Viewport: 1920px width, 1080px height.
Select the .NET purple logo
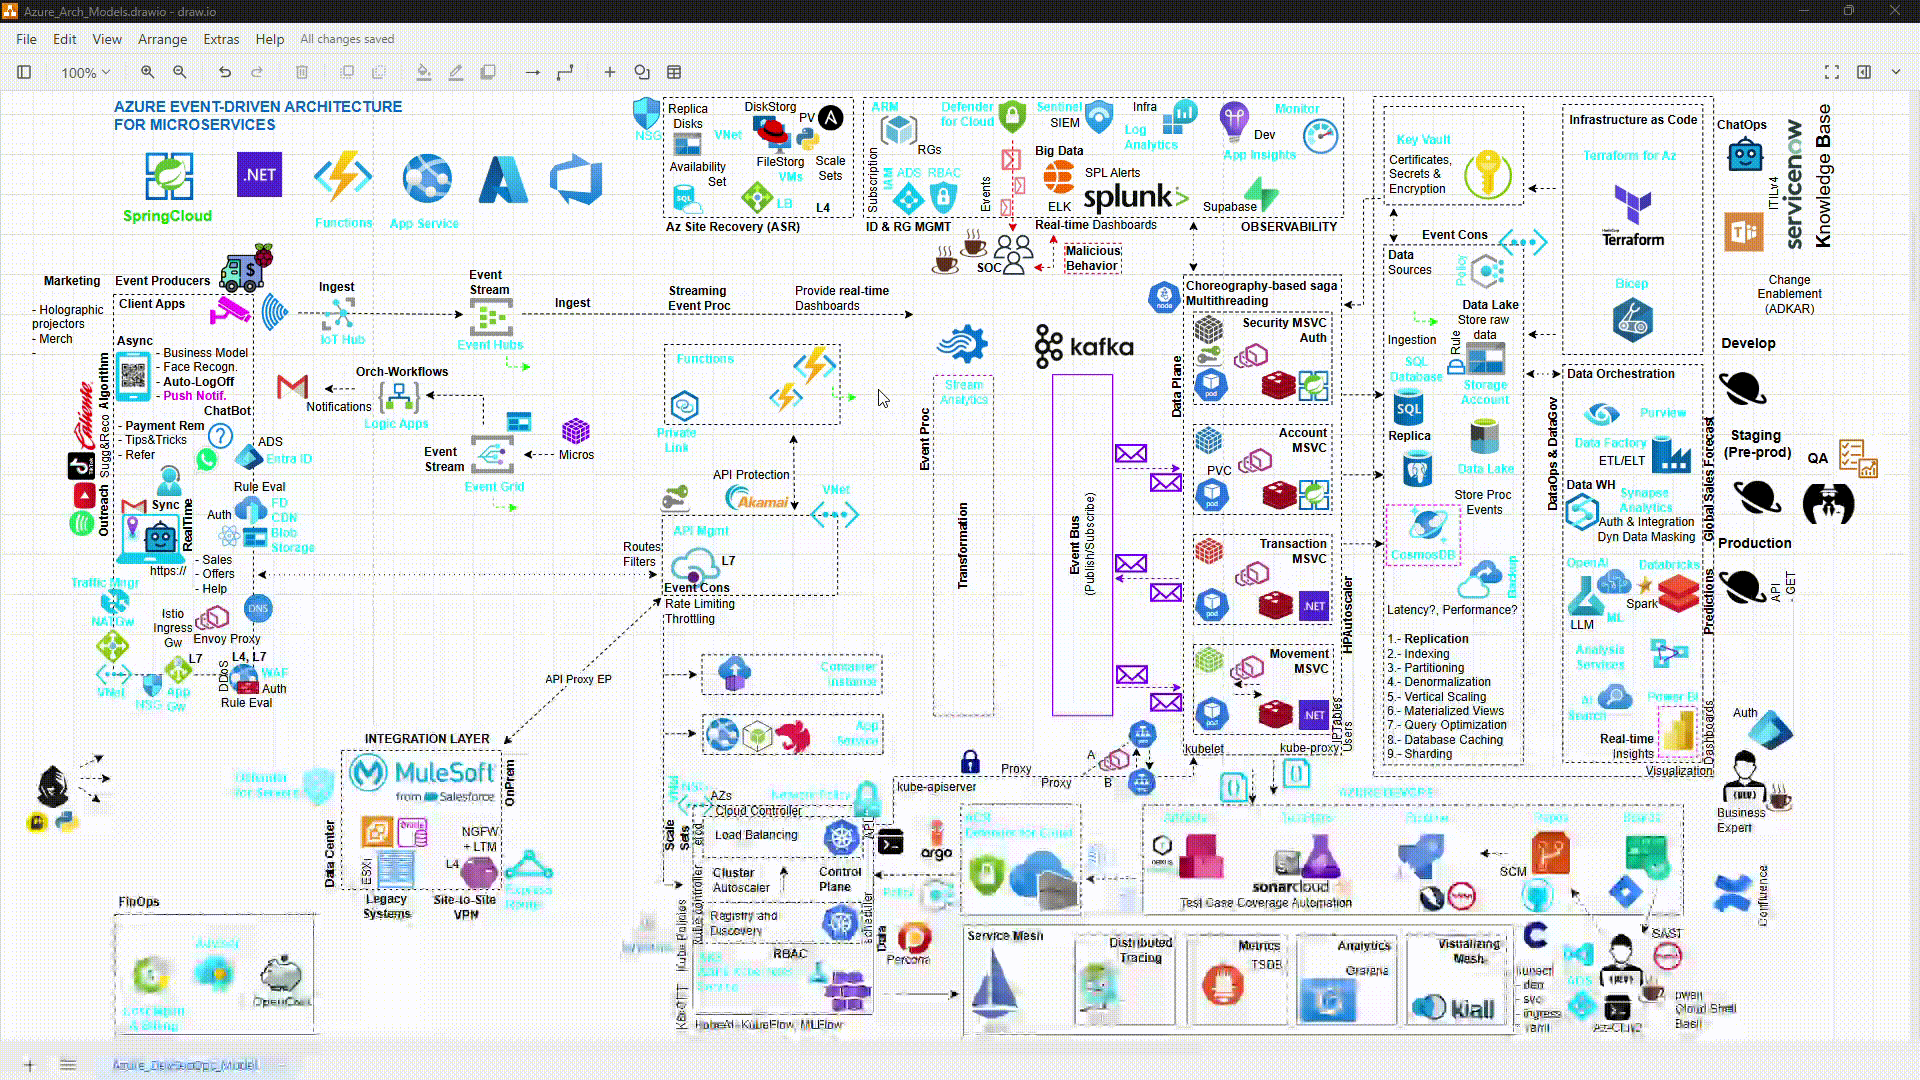coord(260,175)
